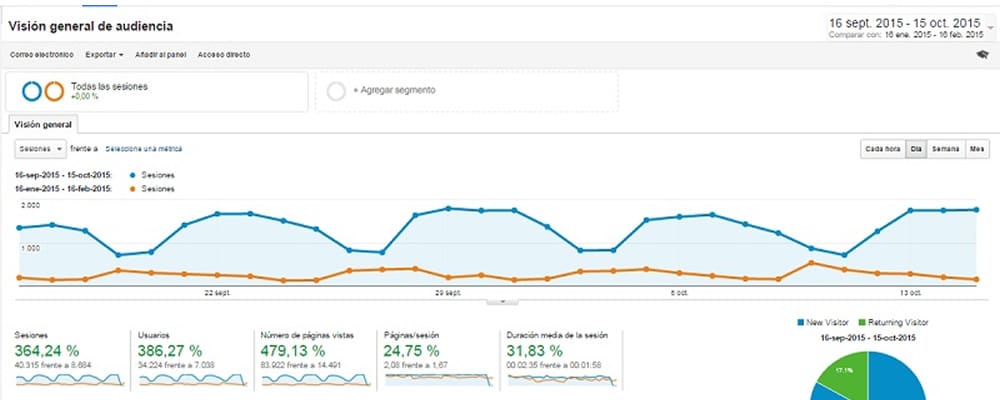Click Seleccione una métrica link
Screen dimensions: 1000x400
143,149
